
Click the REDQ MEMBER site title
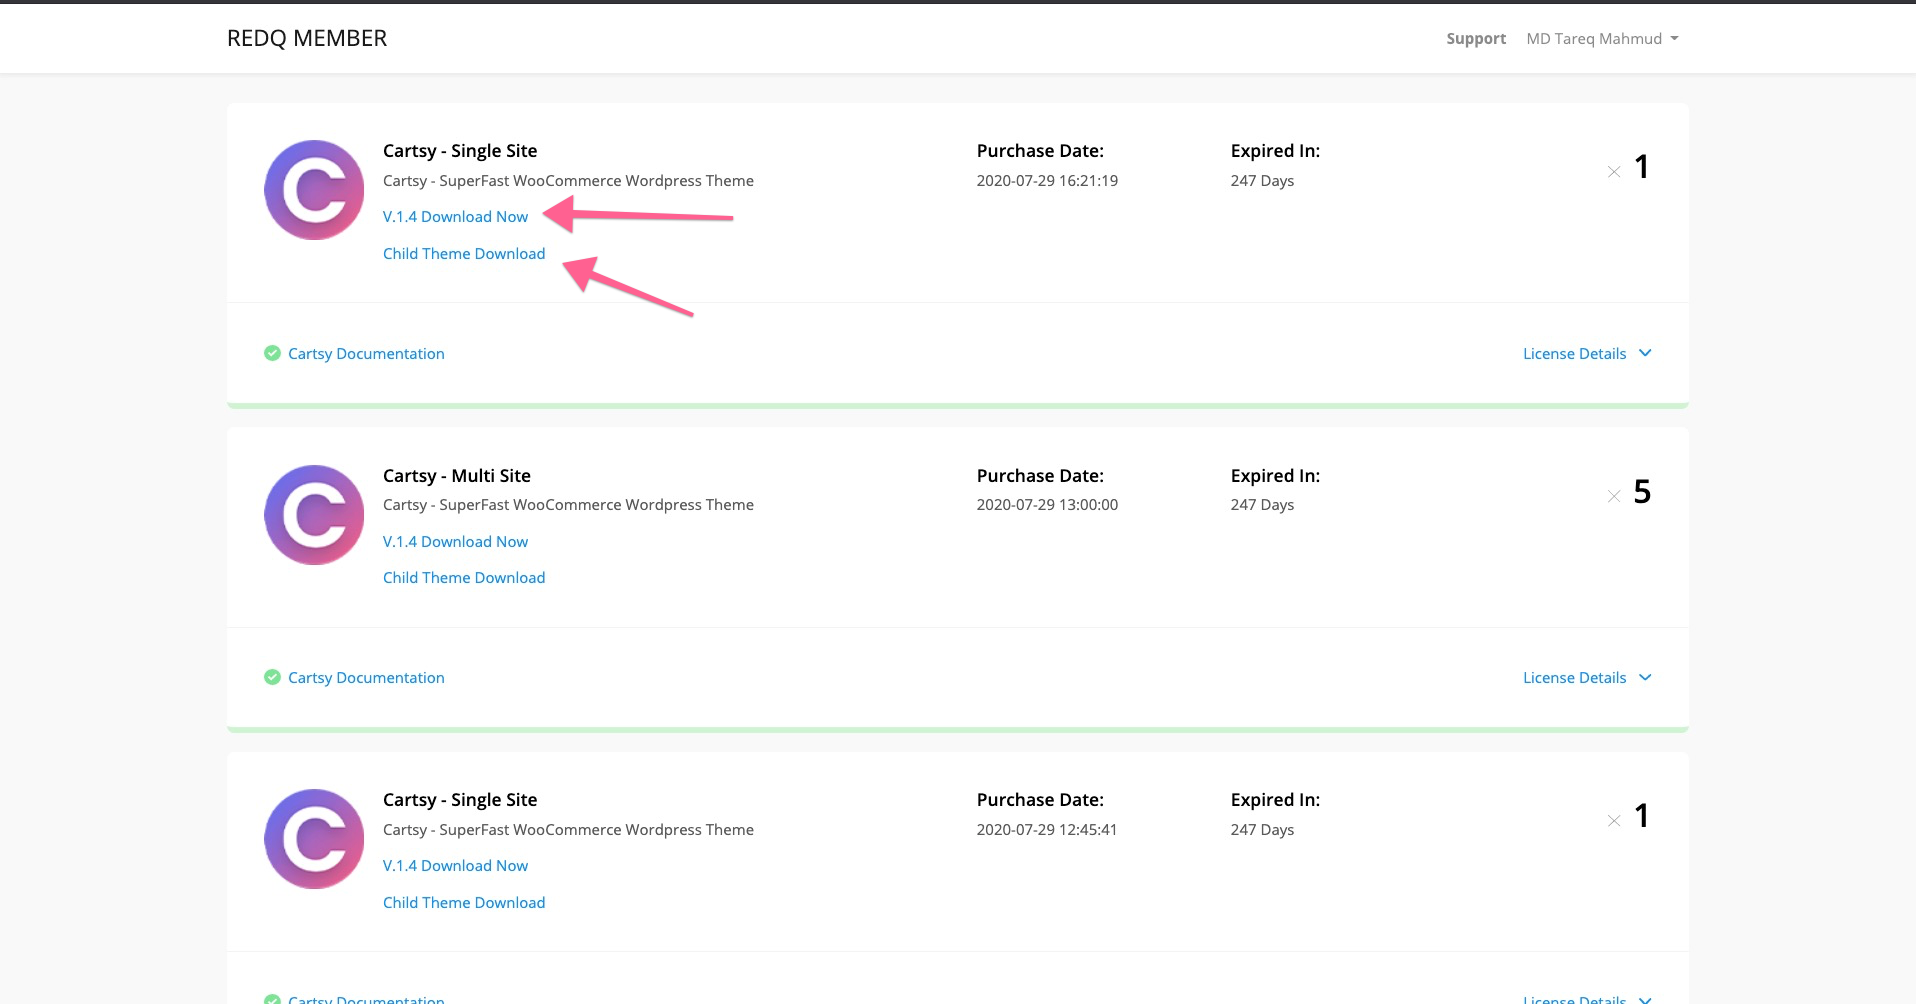coord(306,38)
